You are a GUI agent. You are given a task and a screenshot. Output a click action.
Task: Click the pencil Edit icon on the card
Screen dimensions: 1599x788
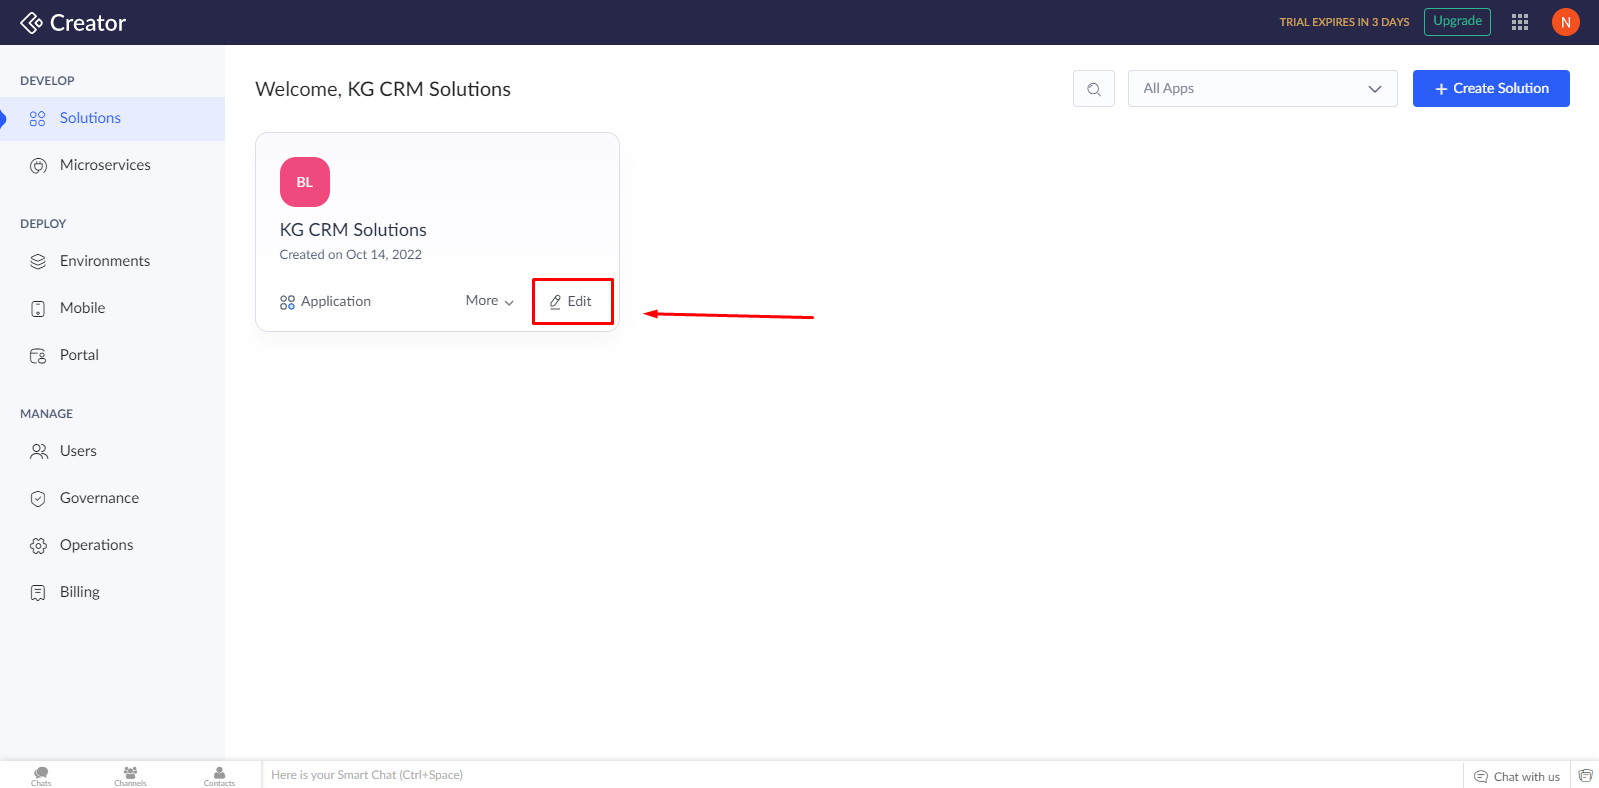[x=556, y=302]
